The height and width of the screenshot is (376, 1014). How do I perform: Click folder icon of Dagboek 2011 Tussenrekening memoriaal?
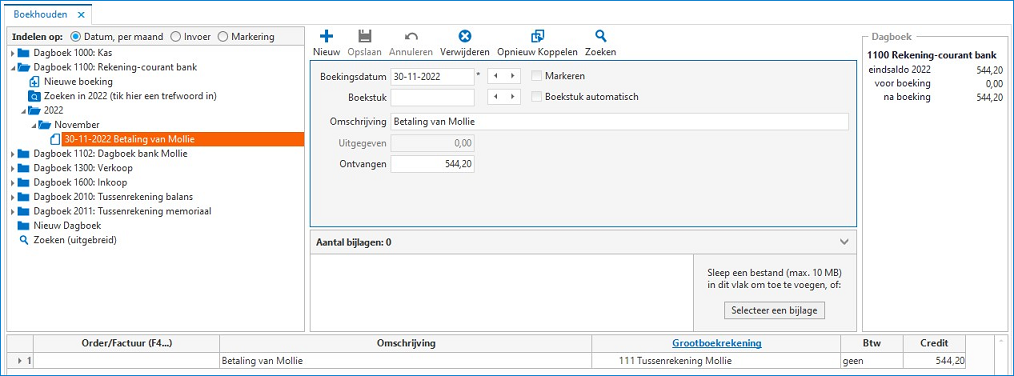[x=24, y=211]
